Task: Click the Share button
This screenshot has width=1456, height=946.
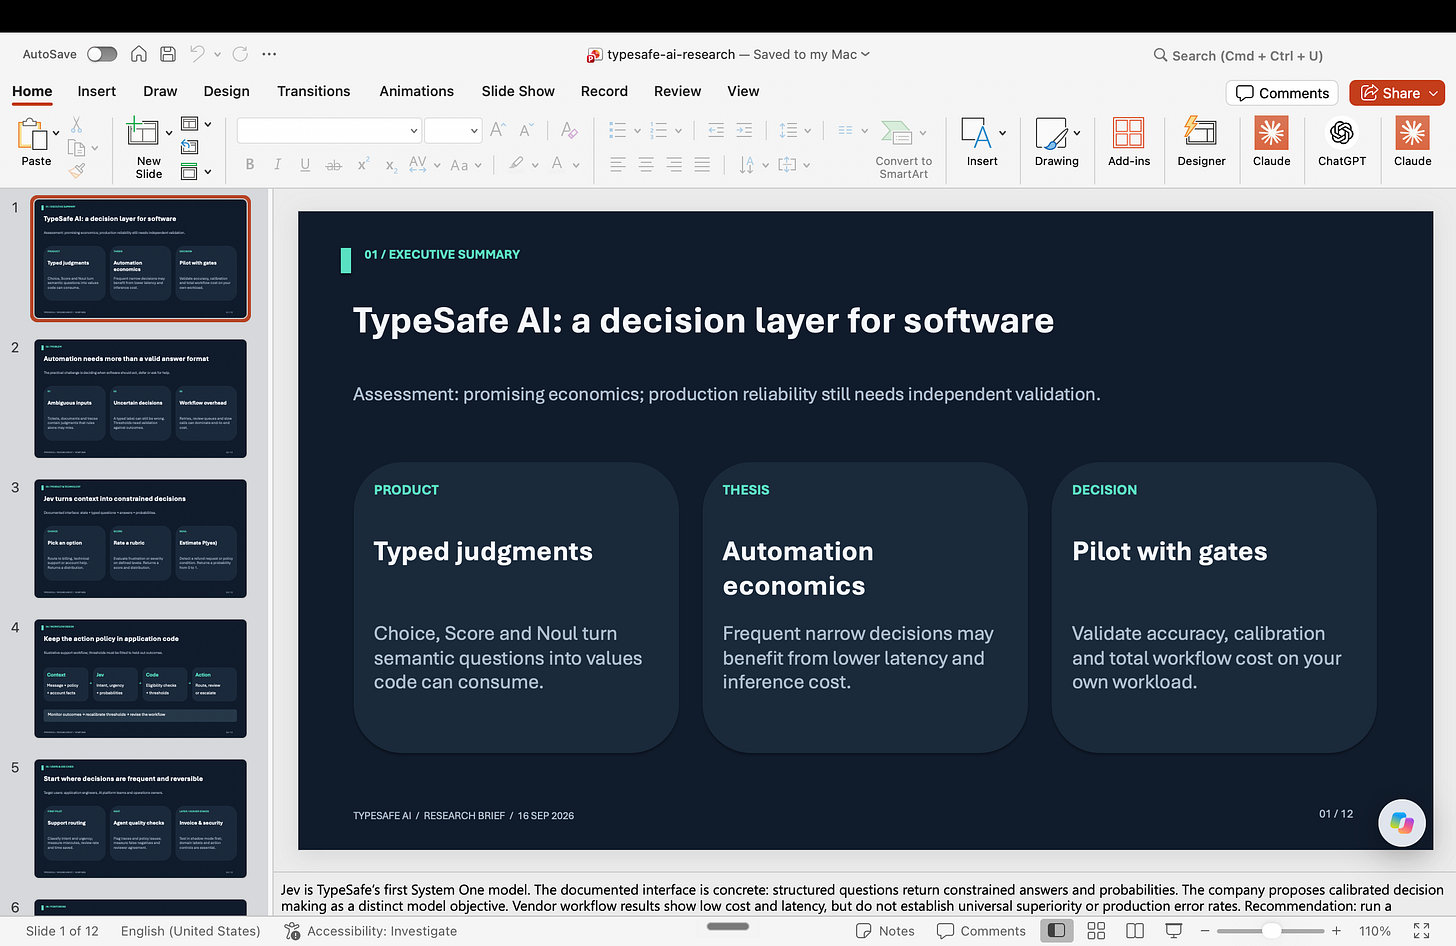Action: [1390, 93]
